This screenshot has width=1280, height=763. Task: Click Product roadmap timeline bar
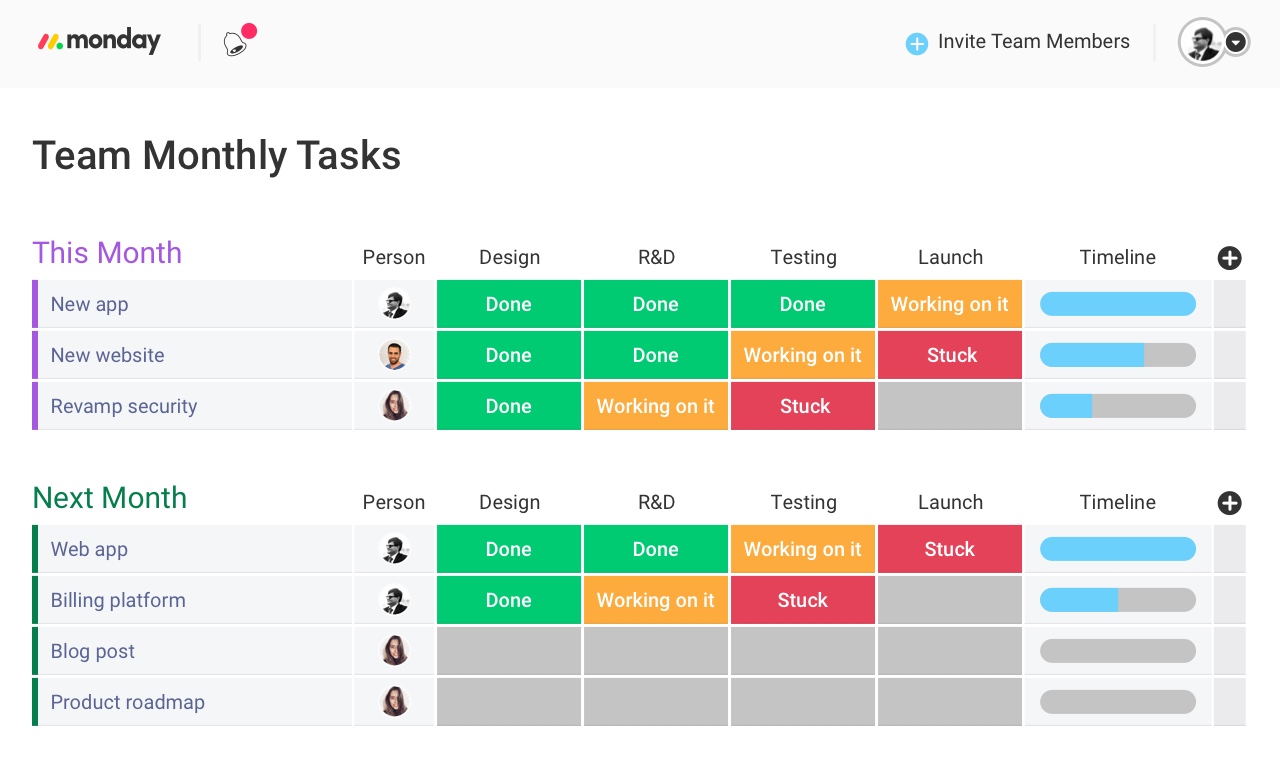(1118, 702)
